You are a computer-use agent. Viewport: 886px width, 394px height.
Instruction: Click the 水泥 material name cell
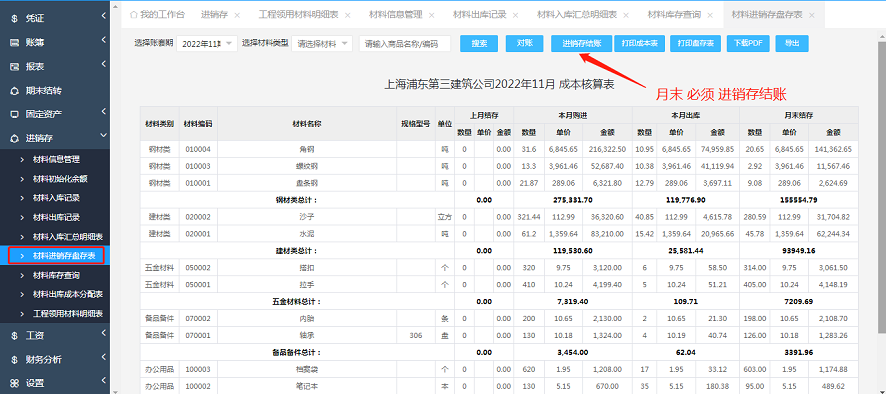[x=307, y=234]
